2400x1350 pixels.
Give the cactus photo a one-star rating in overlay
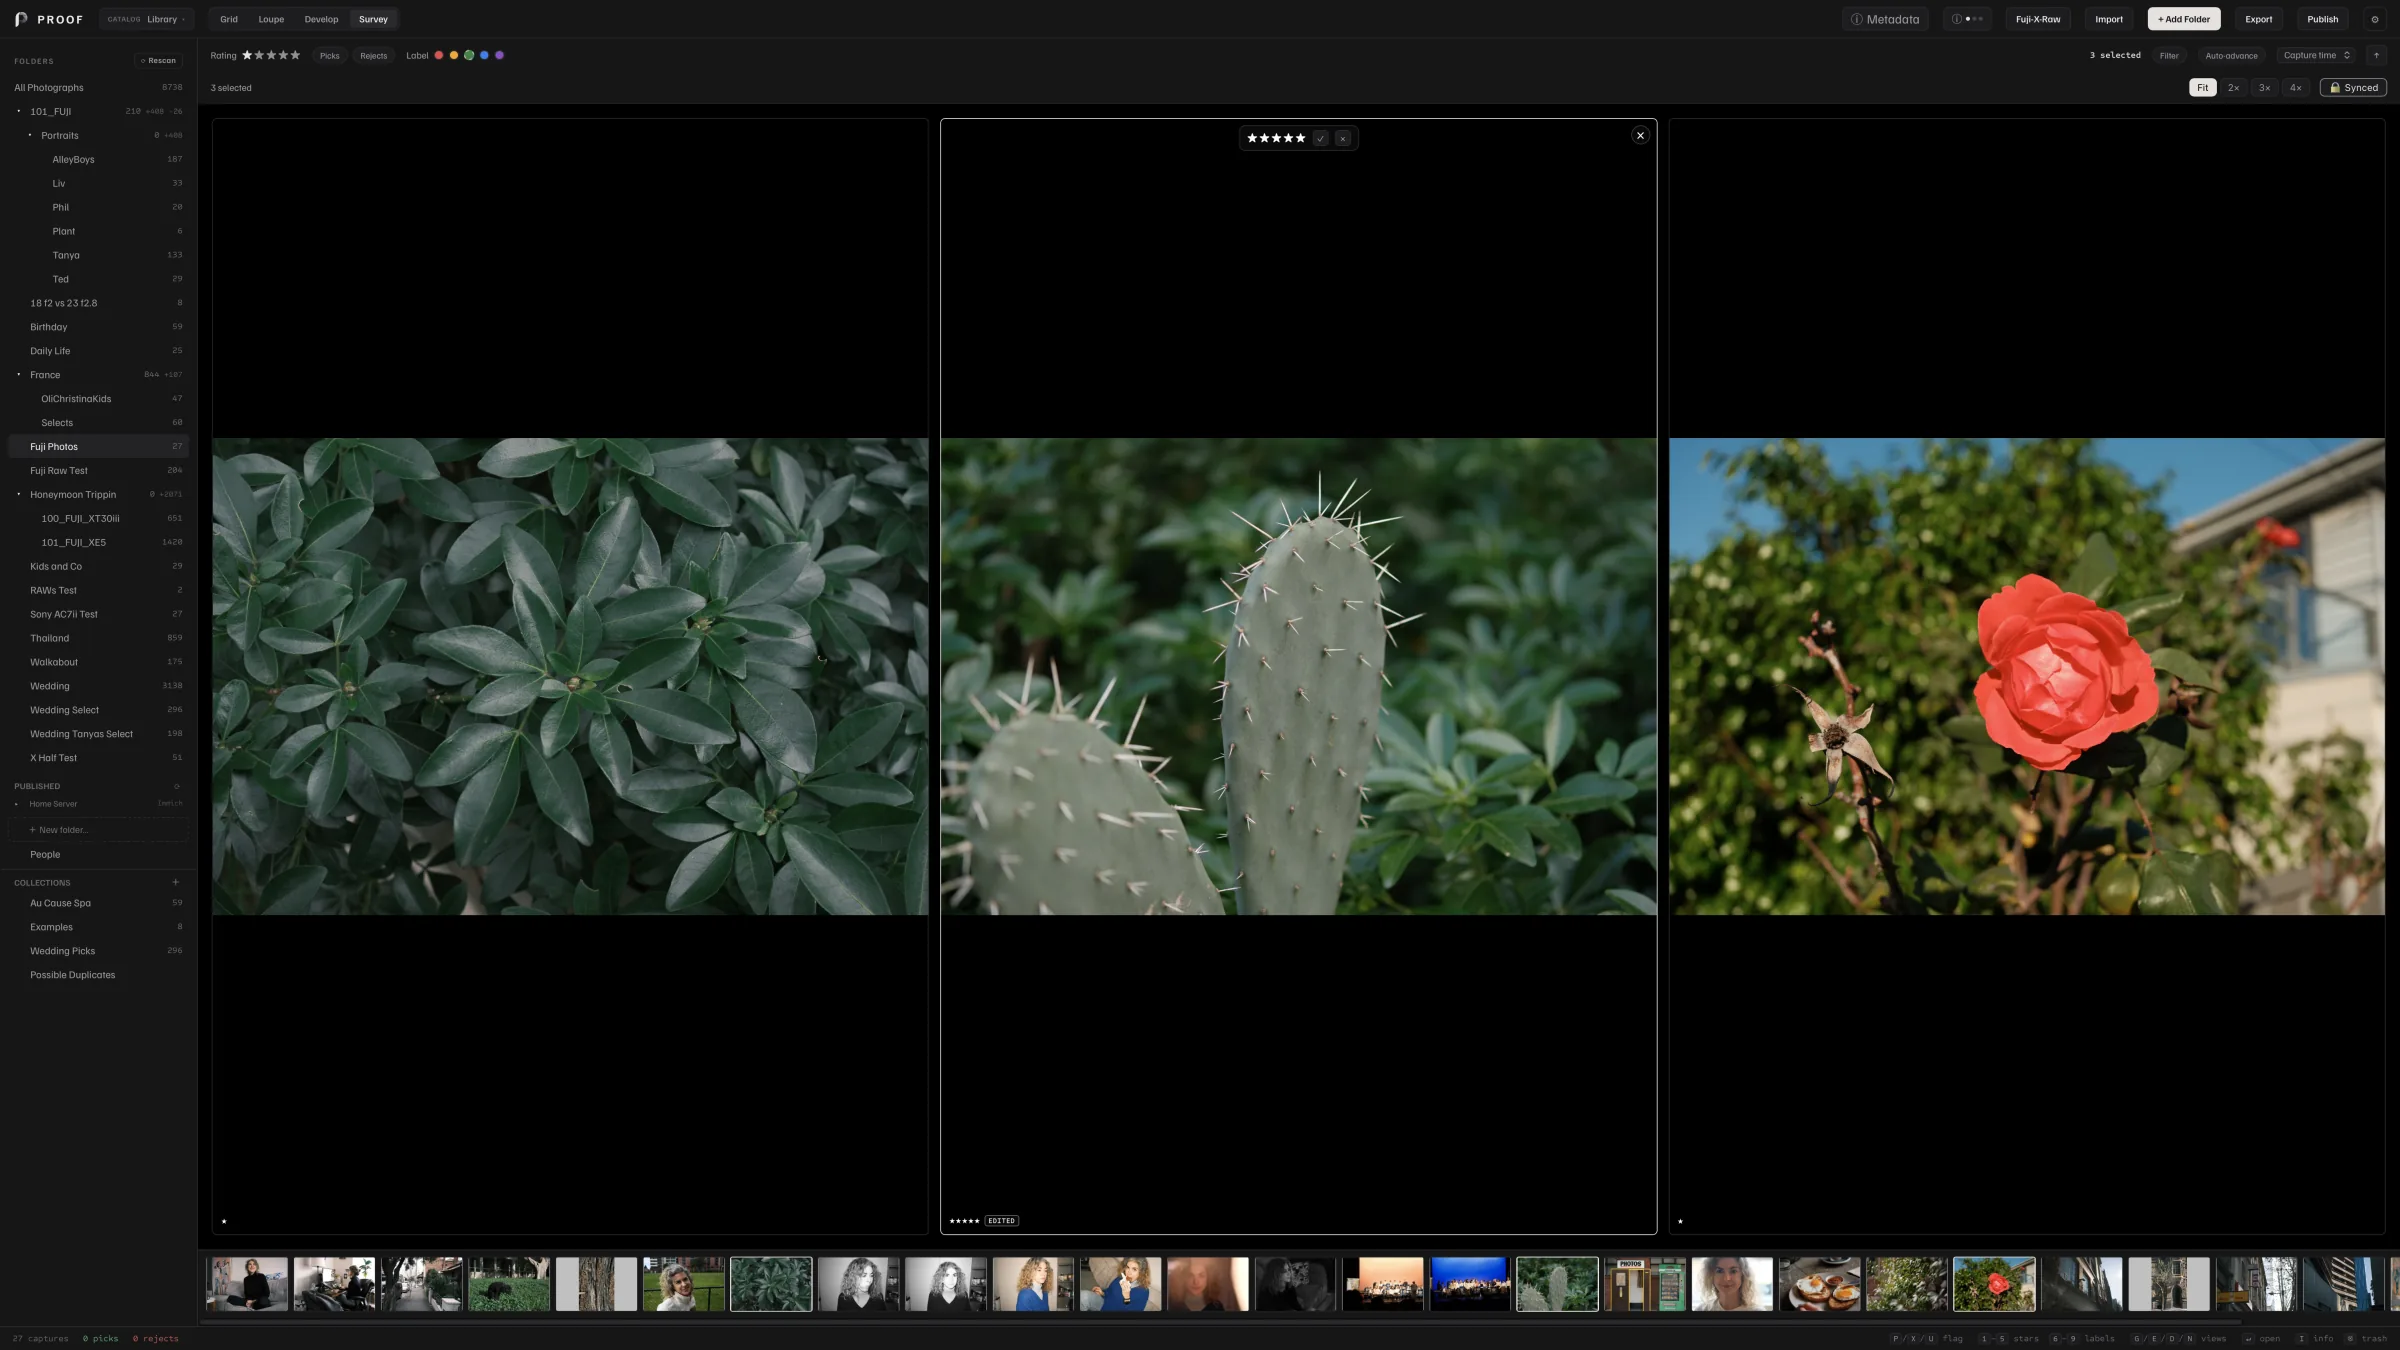1252,138
